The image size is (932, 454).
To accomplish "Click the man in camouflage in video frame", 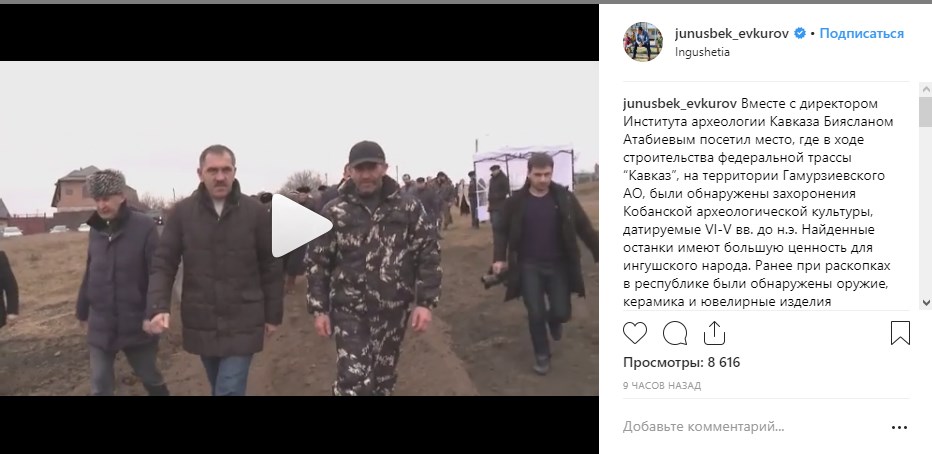I will [373, 269].
